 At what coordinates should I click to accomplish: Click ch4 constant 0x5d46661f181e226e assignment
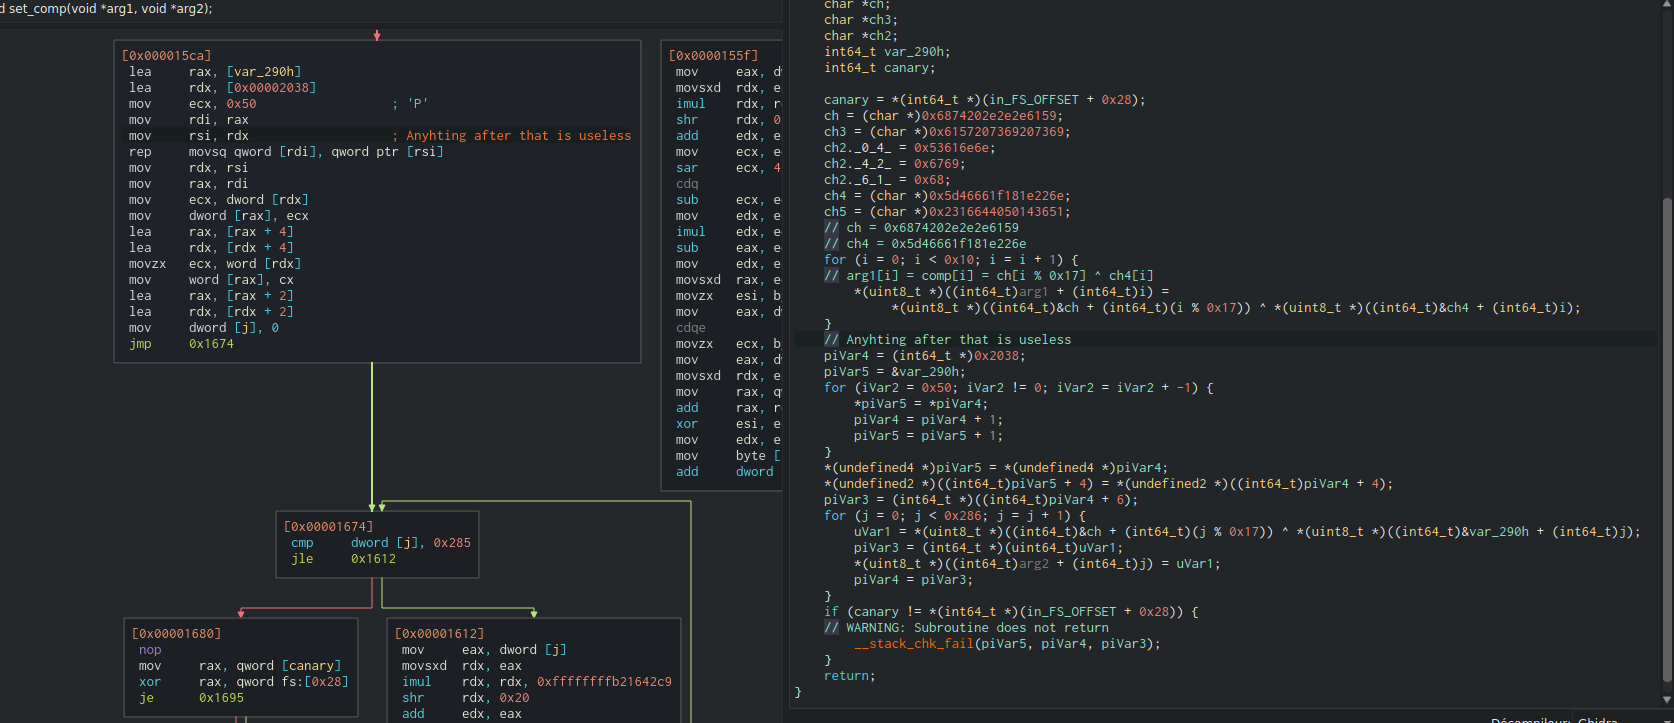[947, 196]
